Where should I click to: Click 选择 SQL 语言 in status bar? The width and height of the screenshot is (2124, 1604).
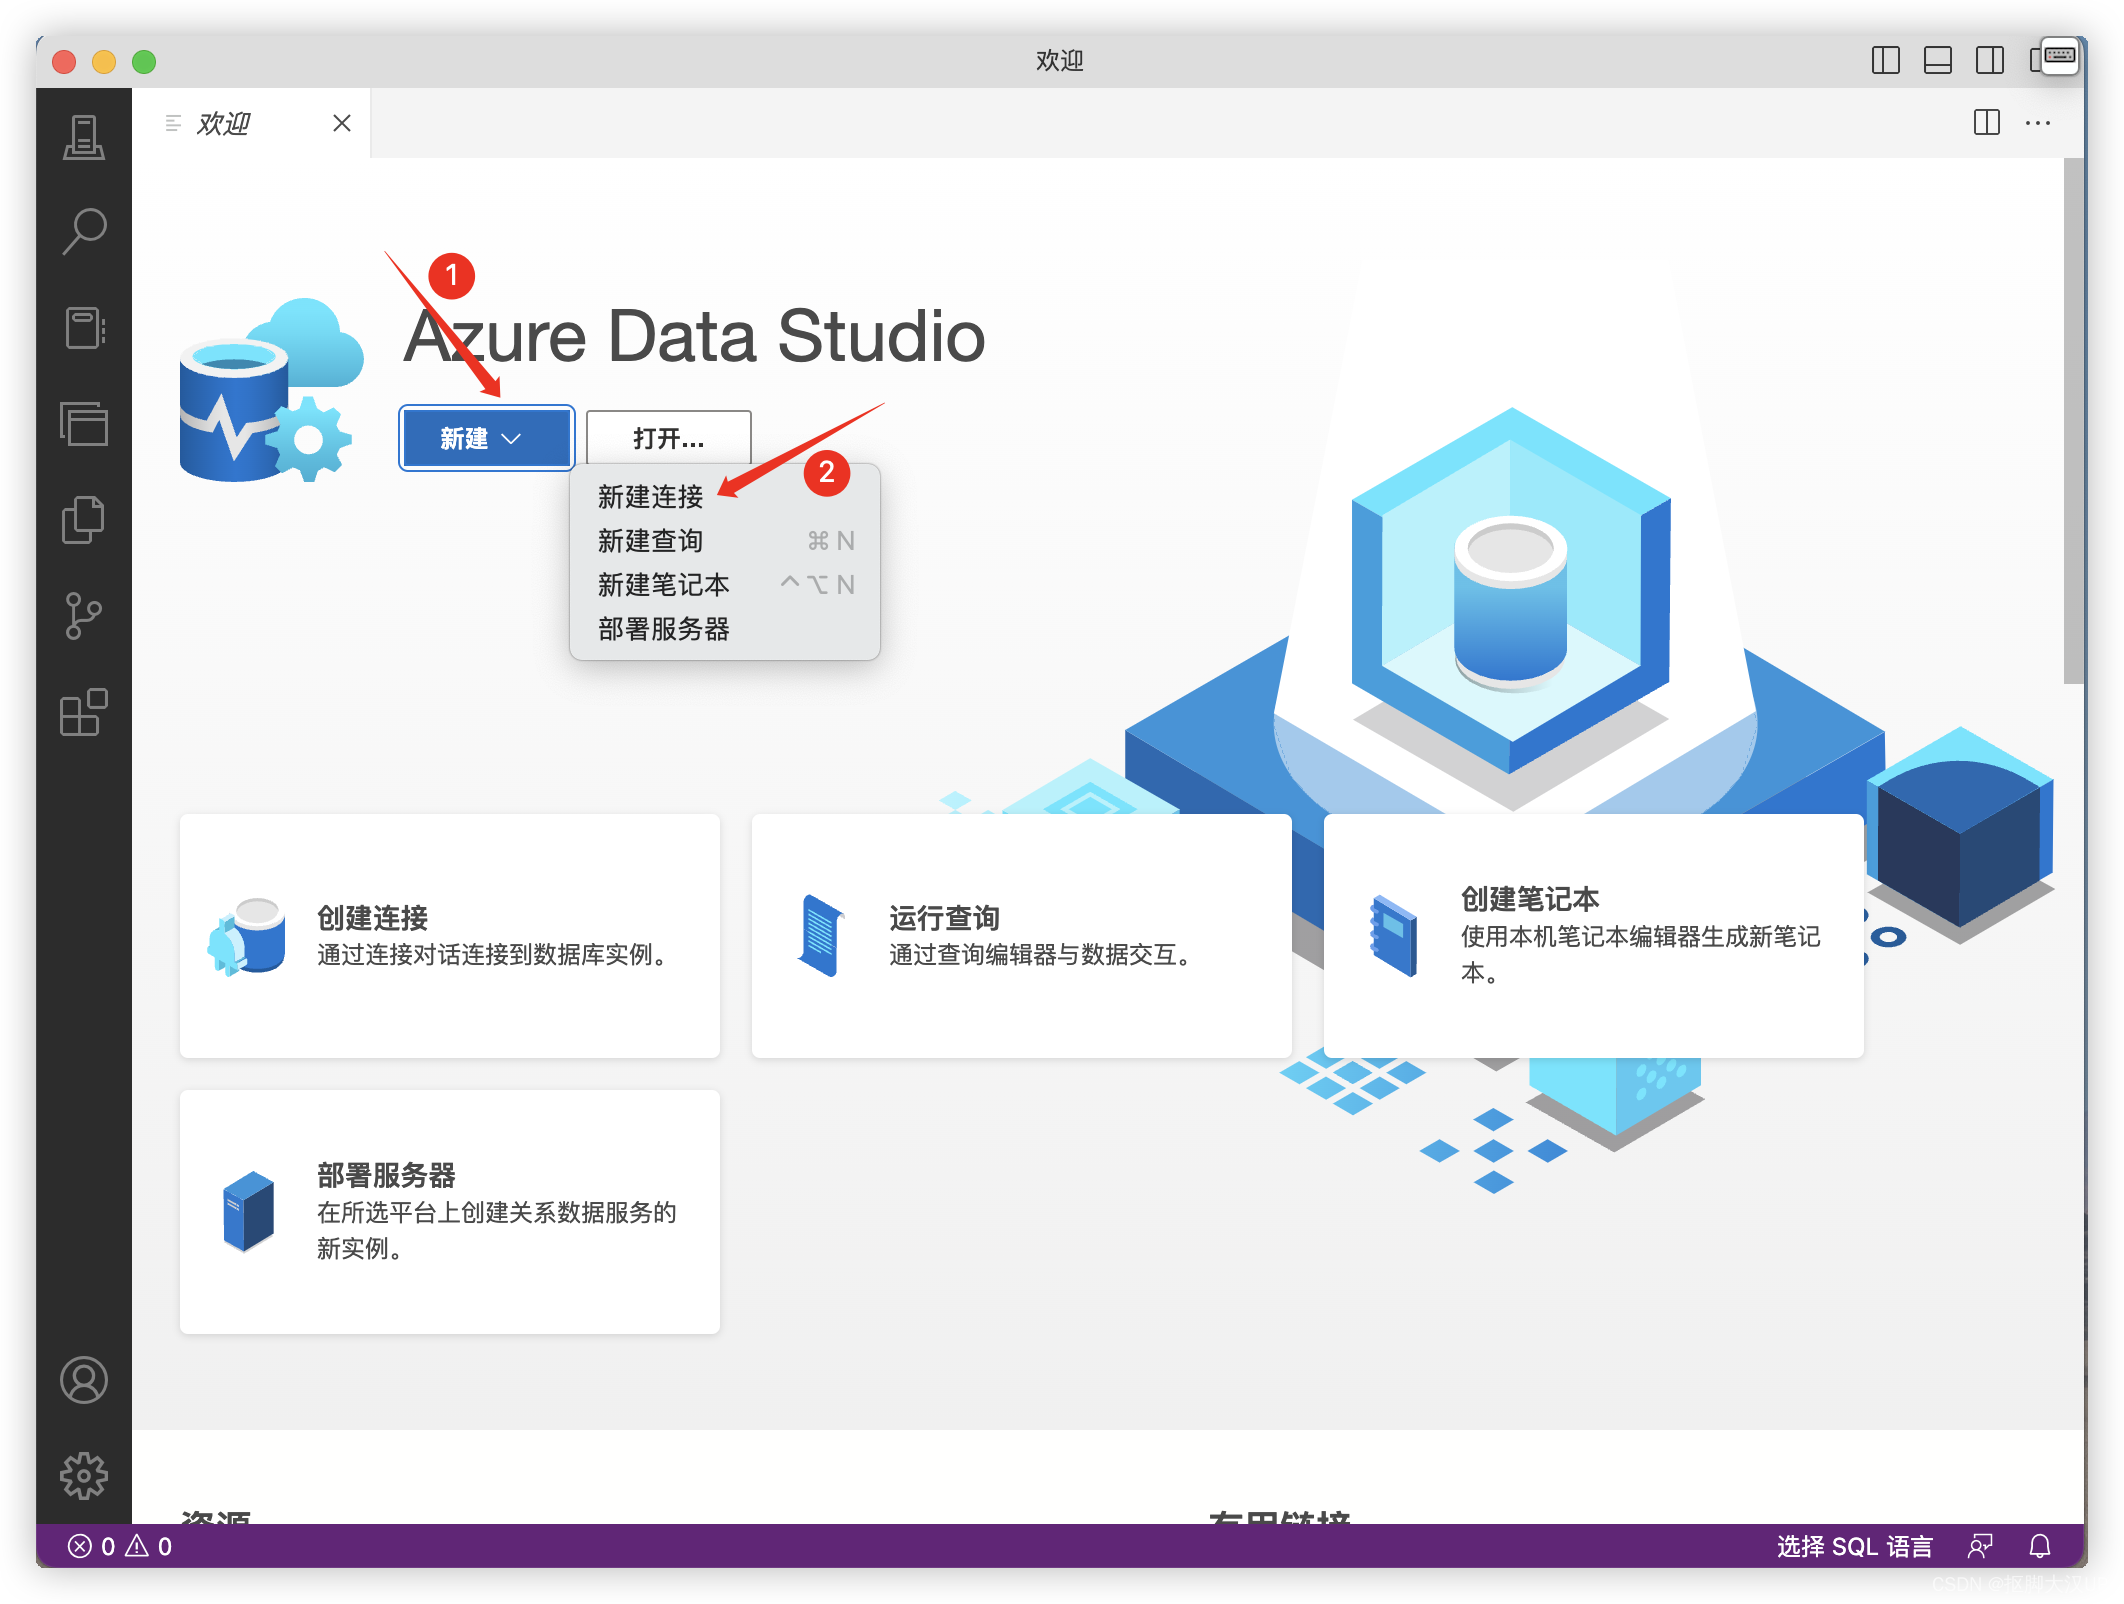(x=1854, y=1546)
